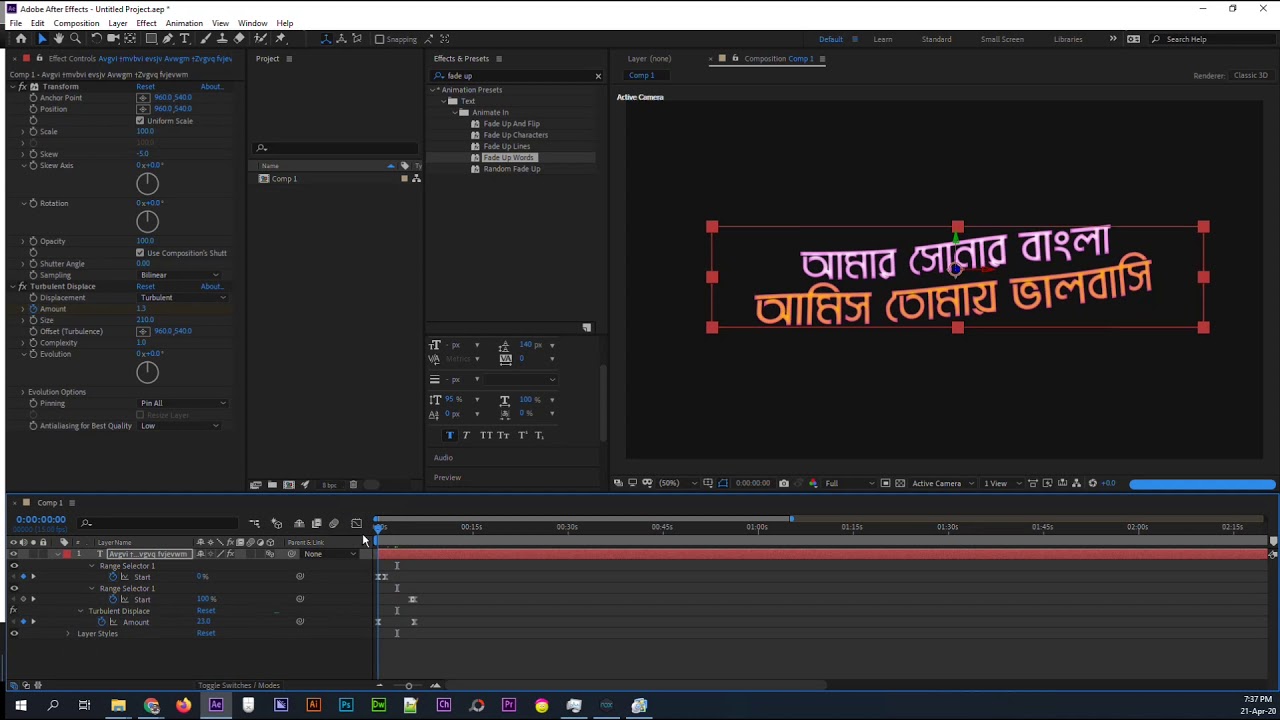
Task: Open the Effect menu
Action: (146, 23)
